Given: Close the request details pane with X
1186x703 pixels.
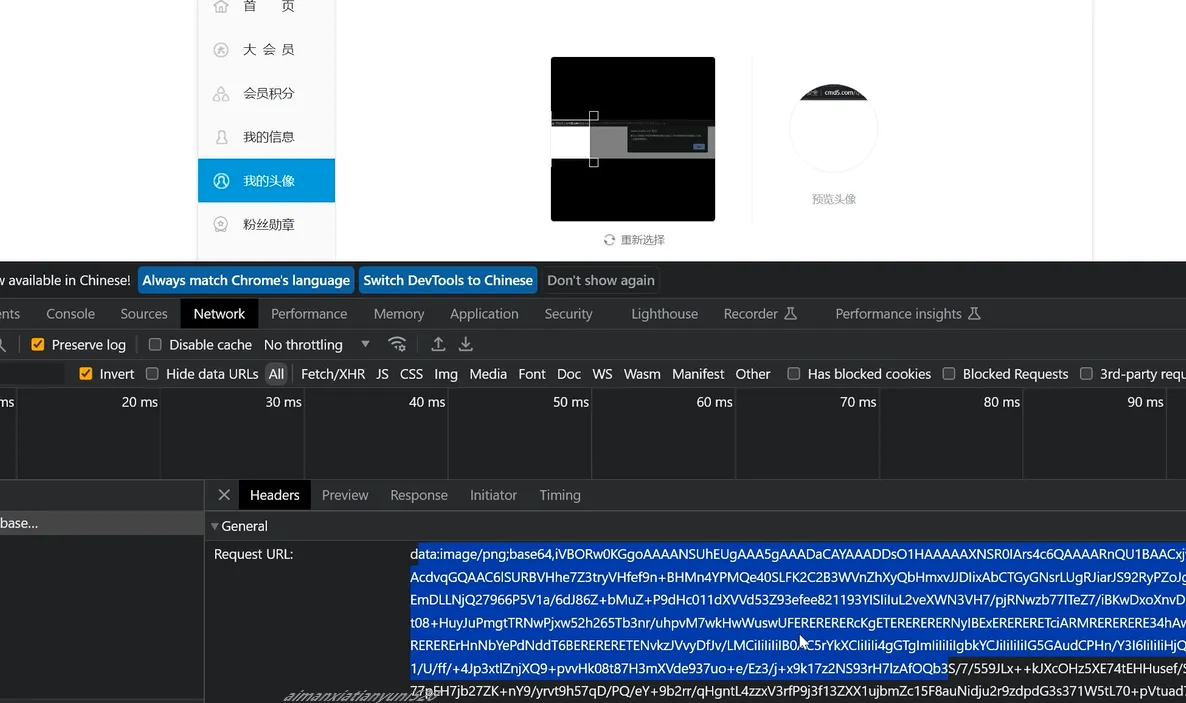Looking at the screenshot, I should coord(224,495).
